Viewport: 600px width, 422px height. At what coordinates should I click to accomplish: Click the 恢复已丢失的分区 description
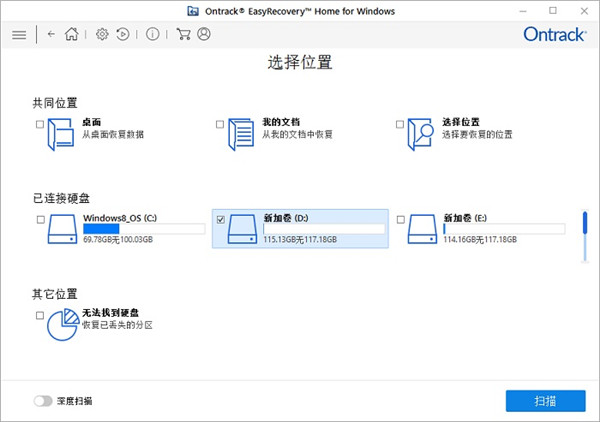117,325
